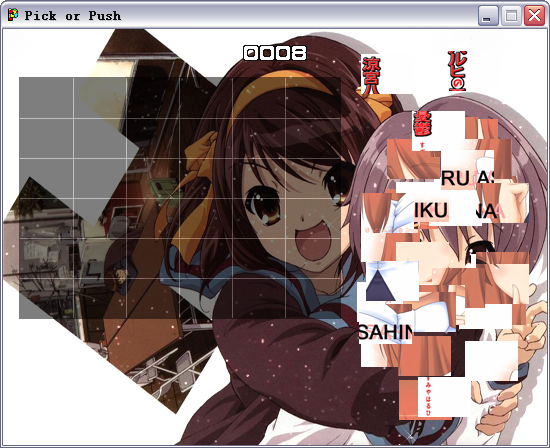
Task: Pick the solid orange-brown piece above hiragana piece
Action: [x=425, y=356]
